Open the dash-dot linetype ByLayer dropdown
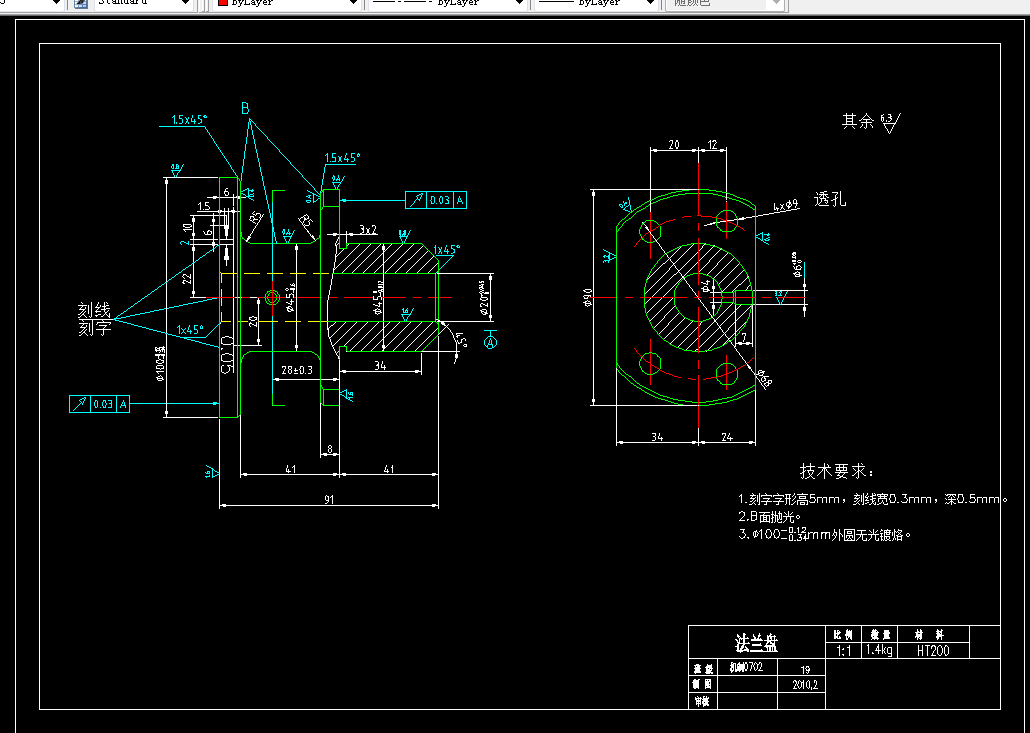The width and height of the screenshot is (1030, 733). (x=447, y=3)
